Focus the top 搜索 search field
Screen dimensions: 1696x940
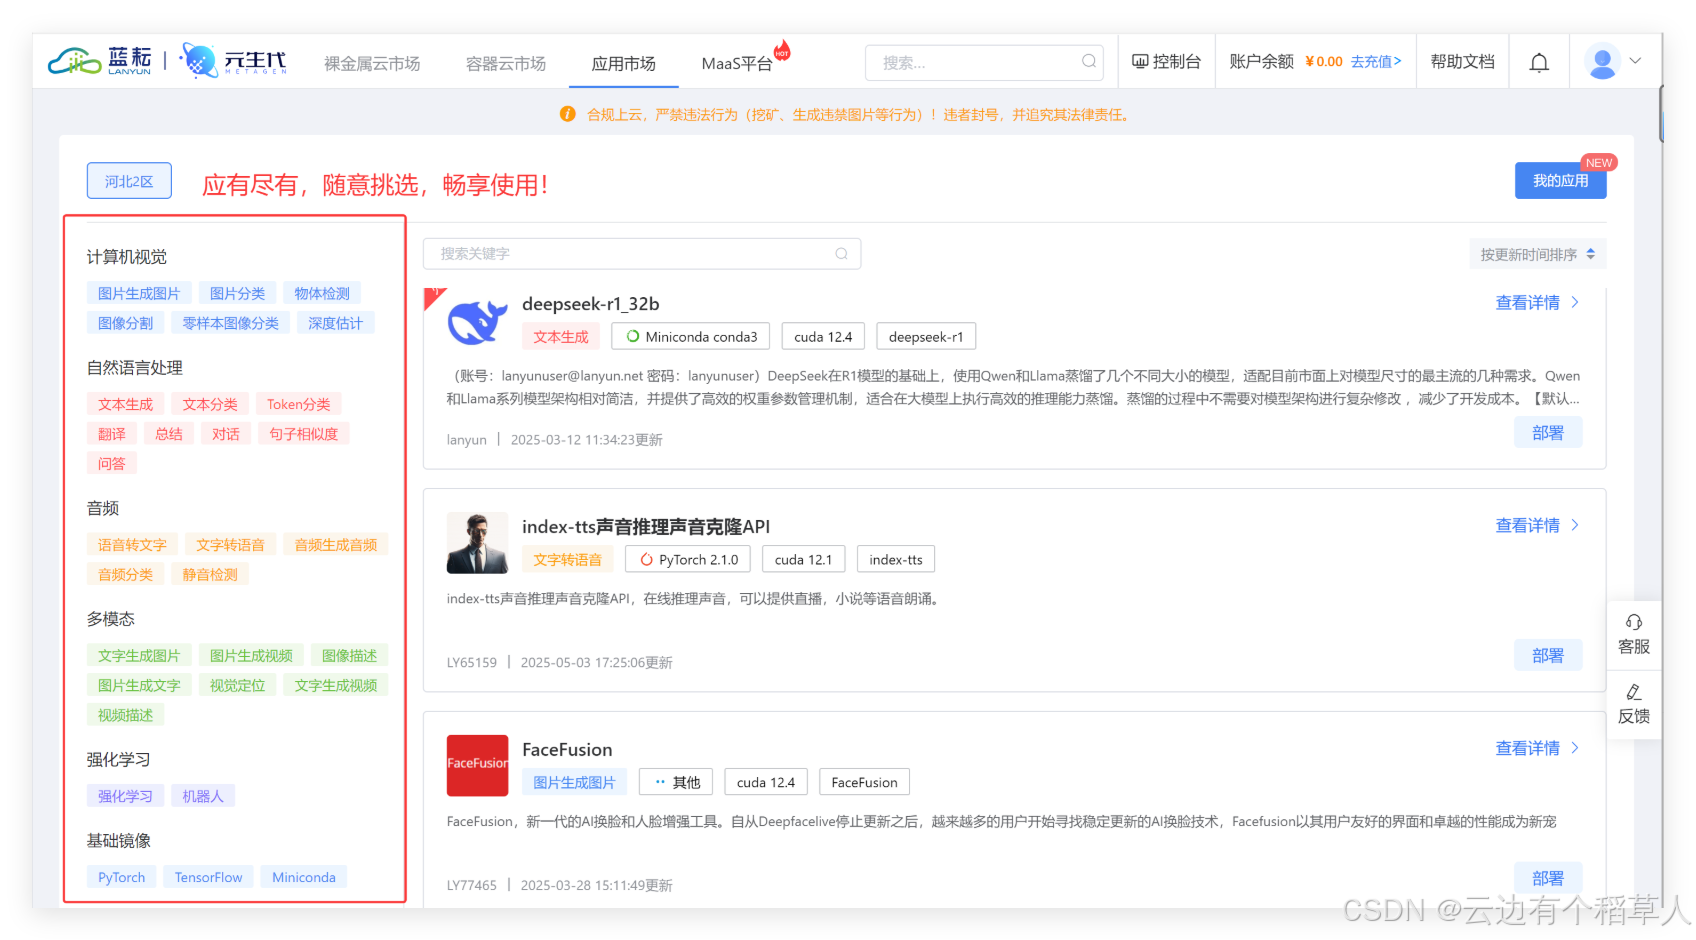(x=984, y=62)
